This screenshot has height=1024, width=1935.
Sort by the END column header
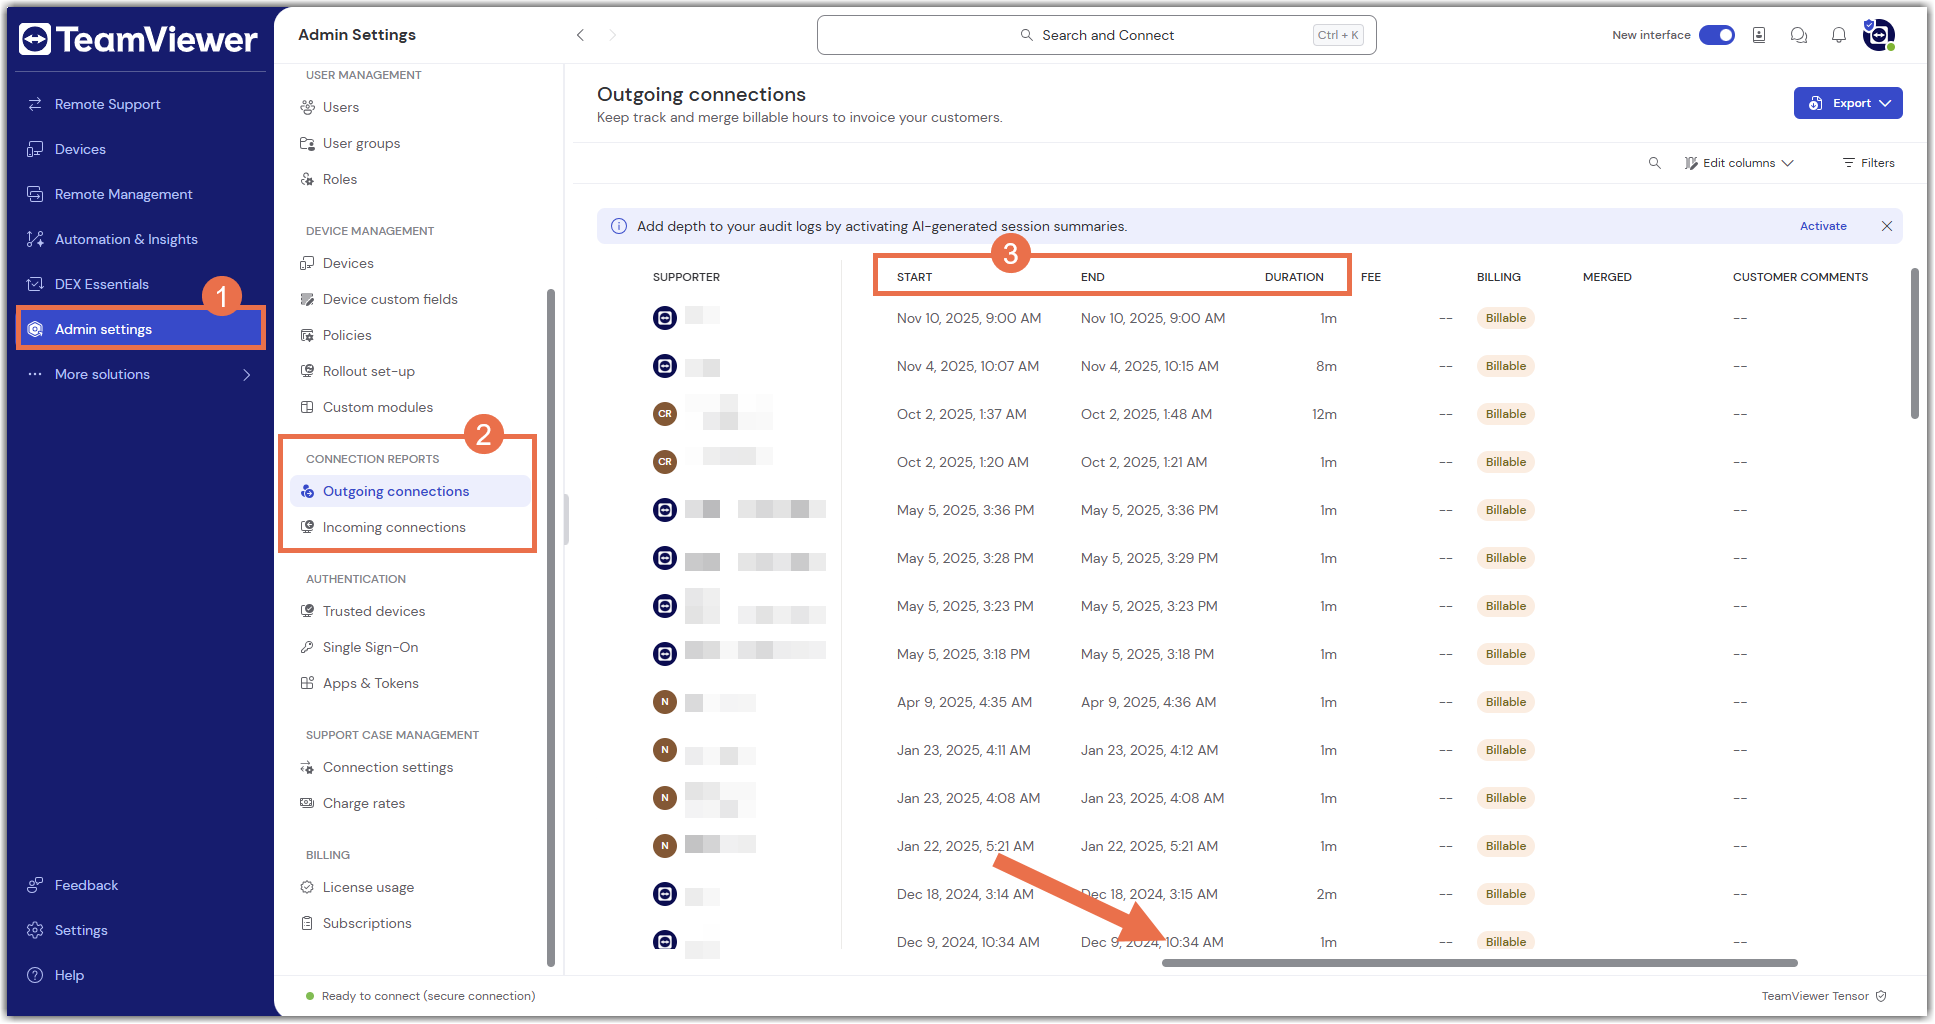click(1092, 277)
